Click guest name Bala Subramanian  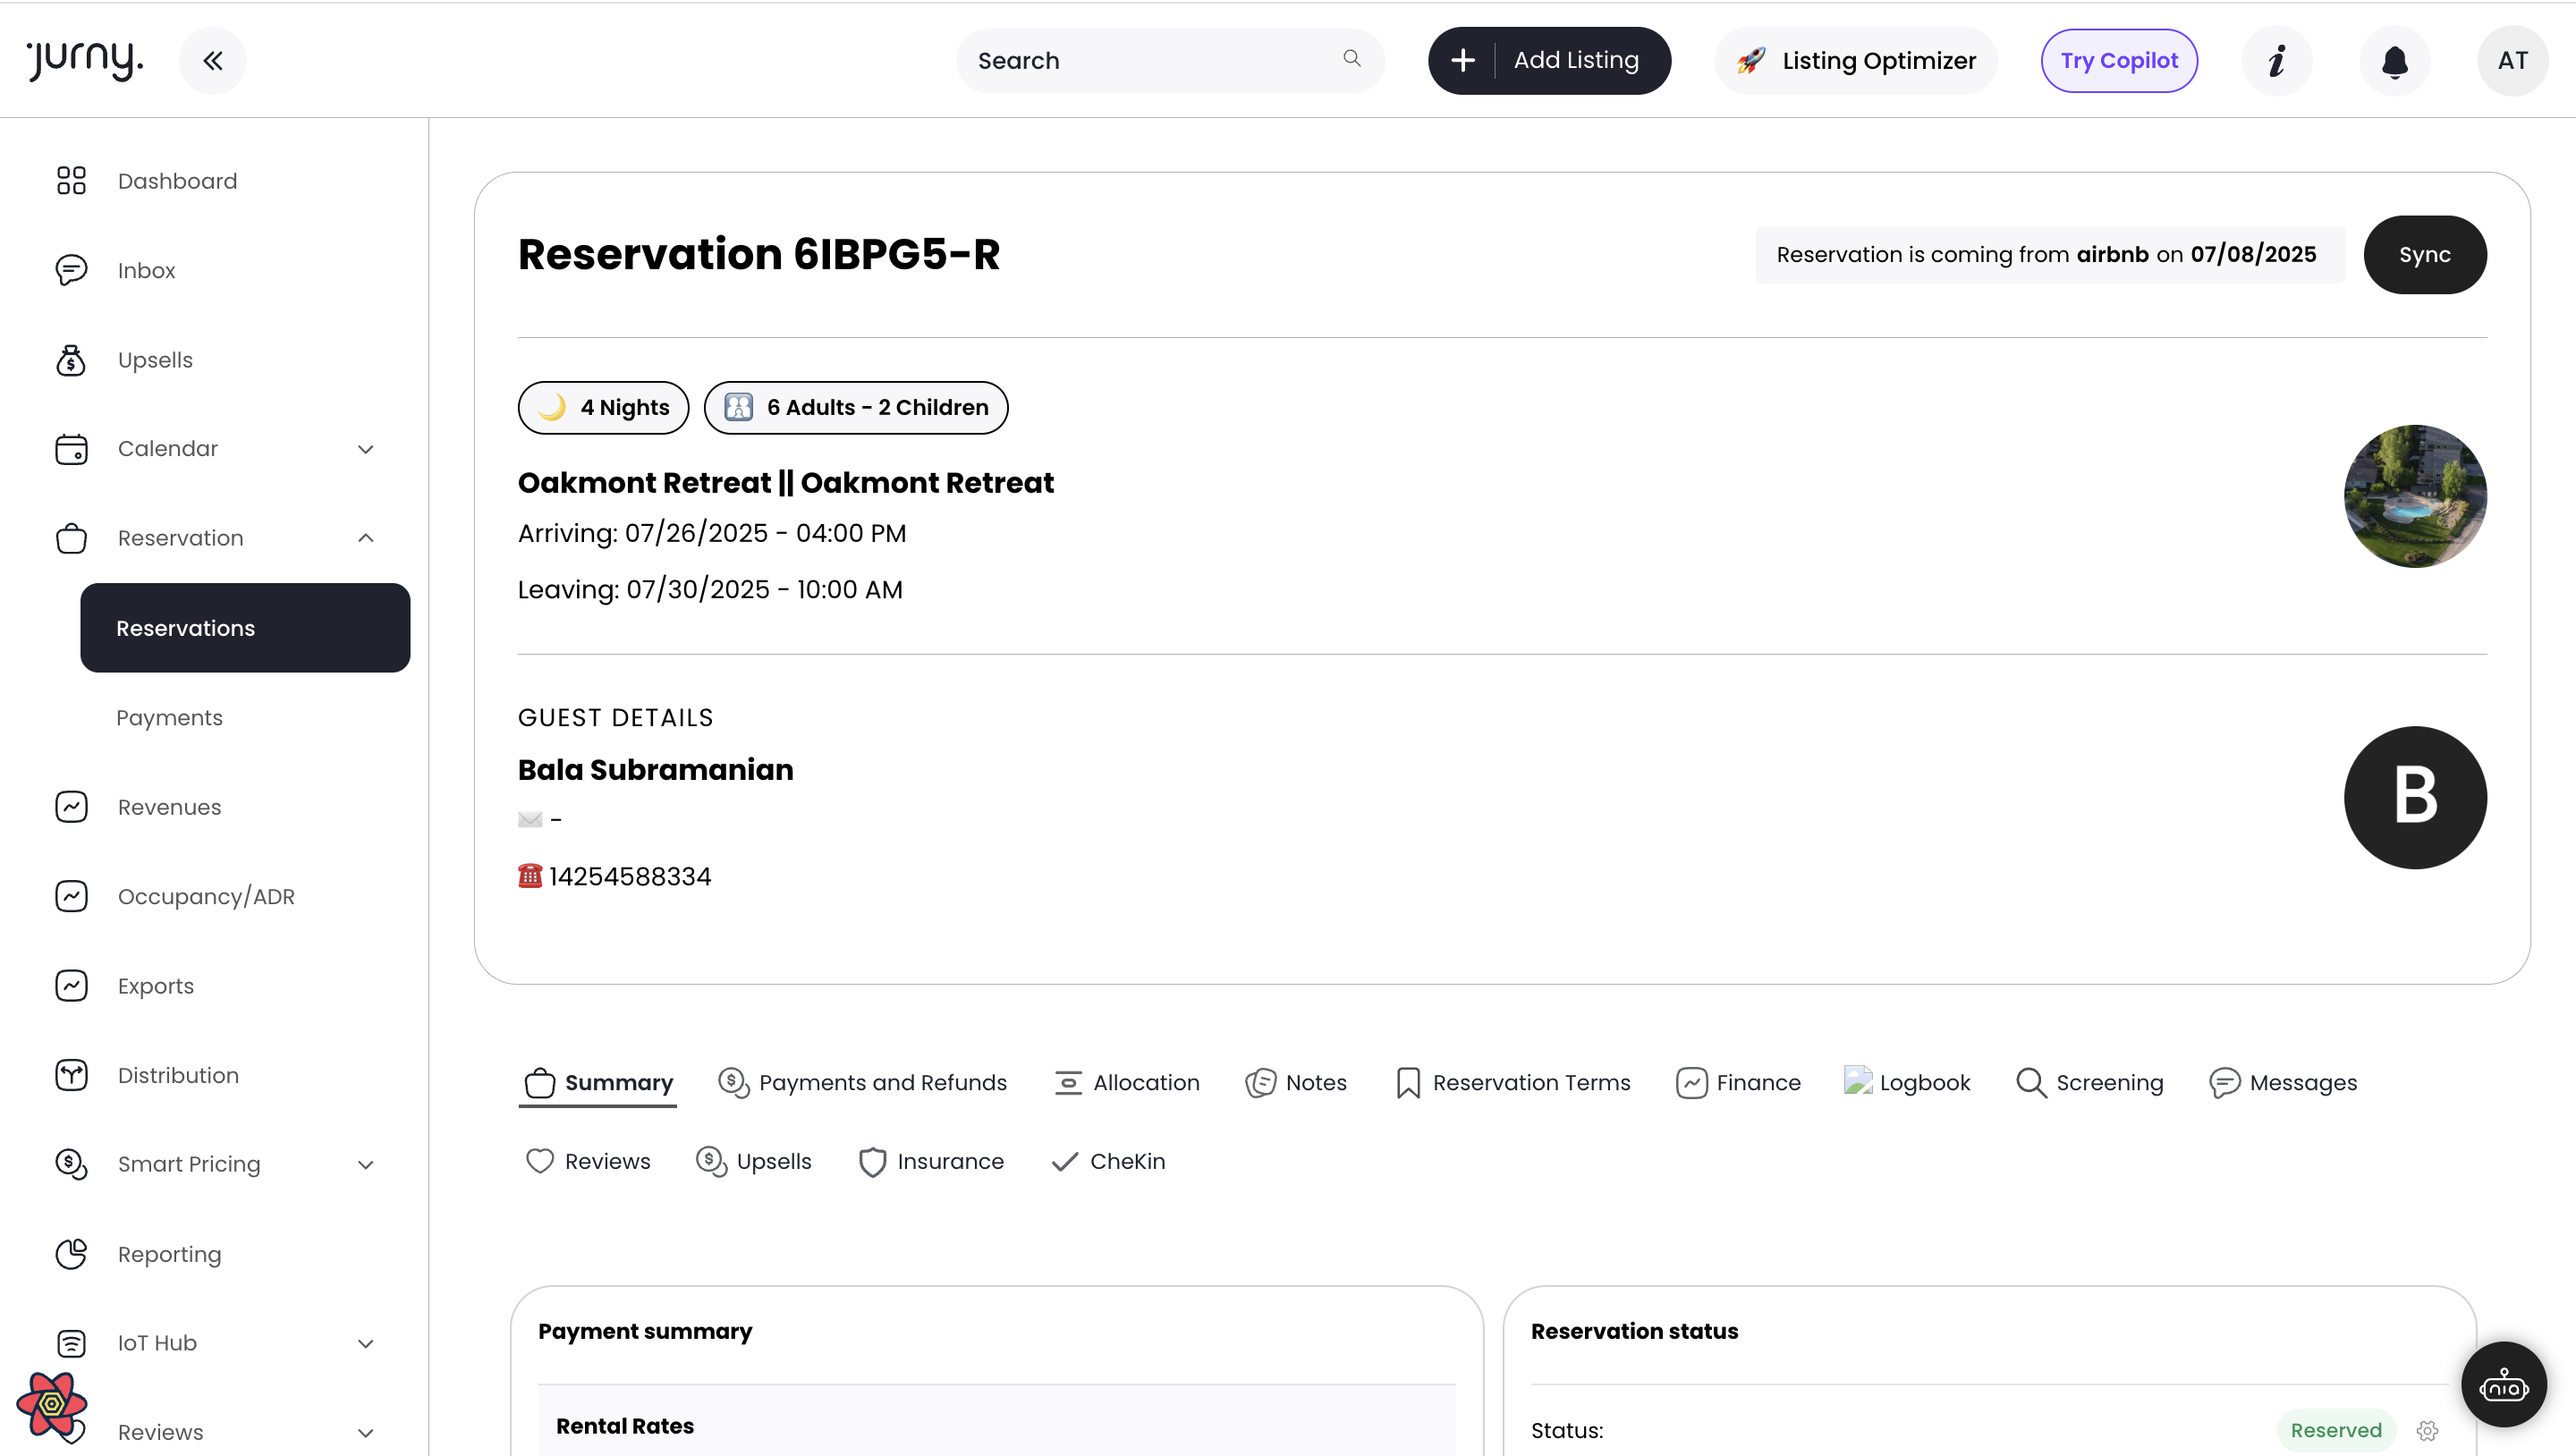(x=655, y=770)
